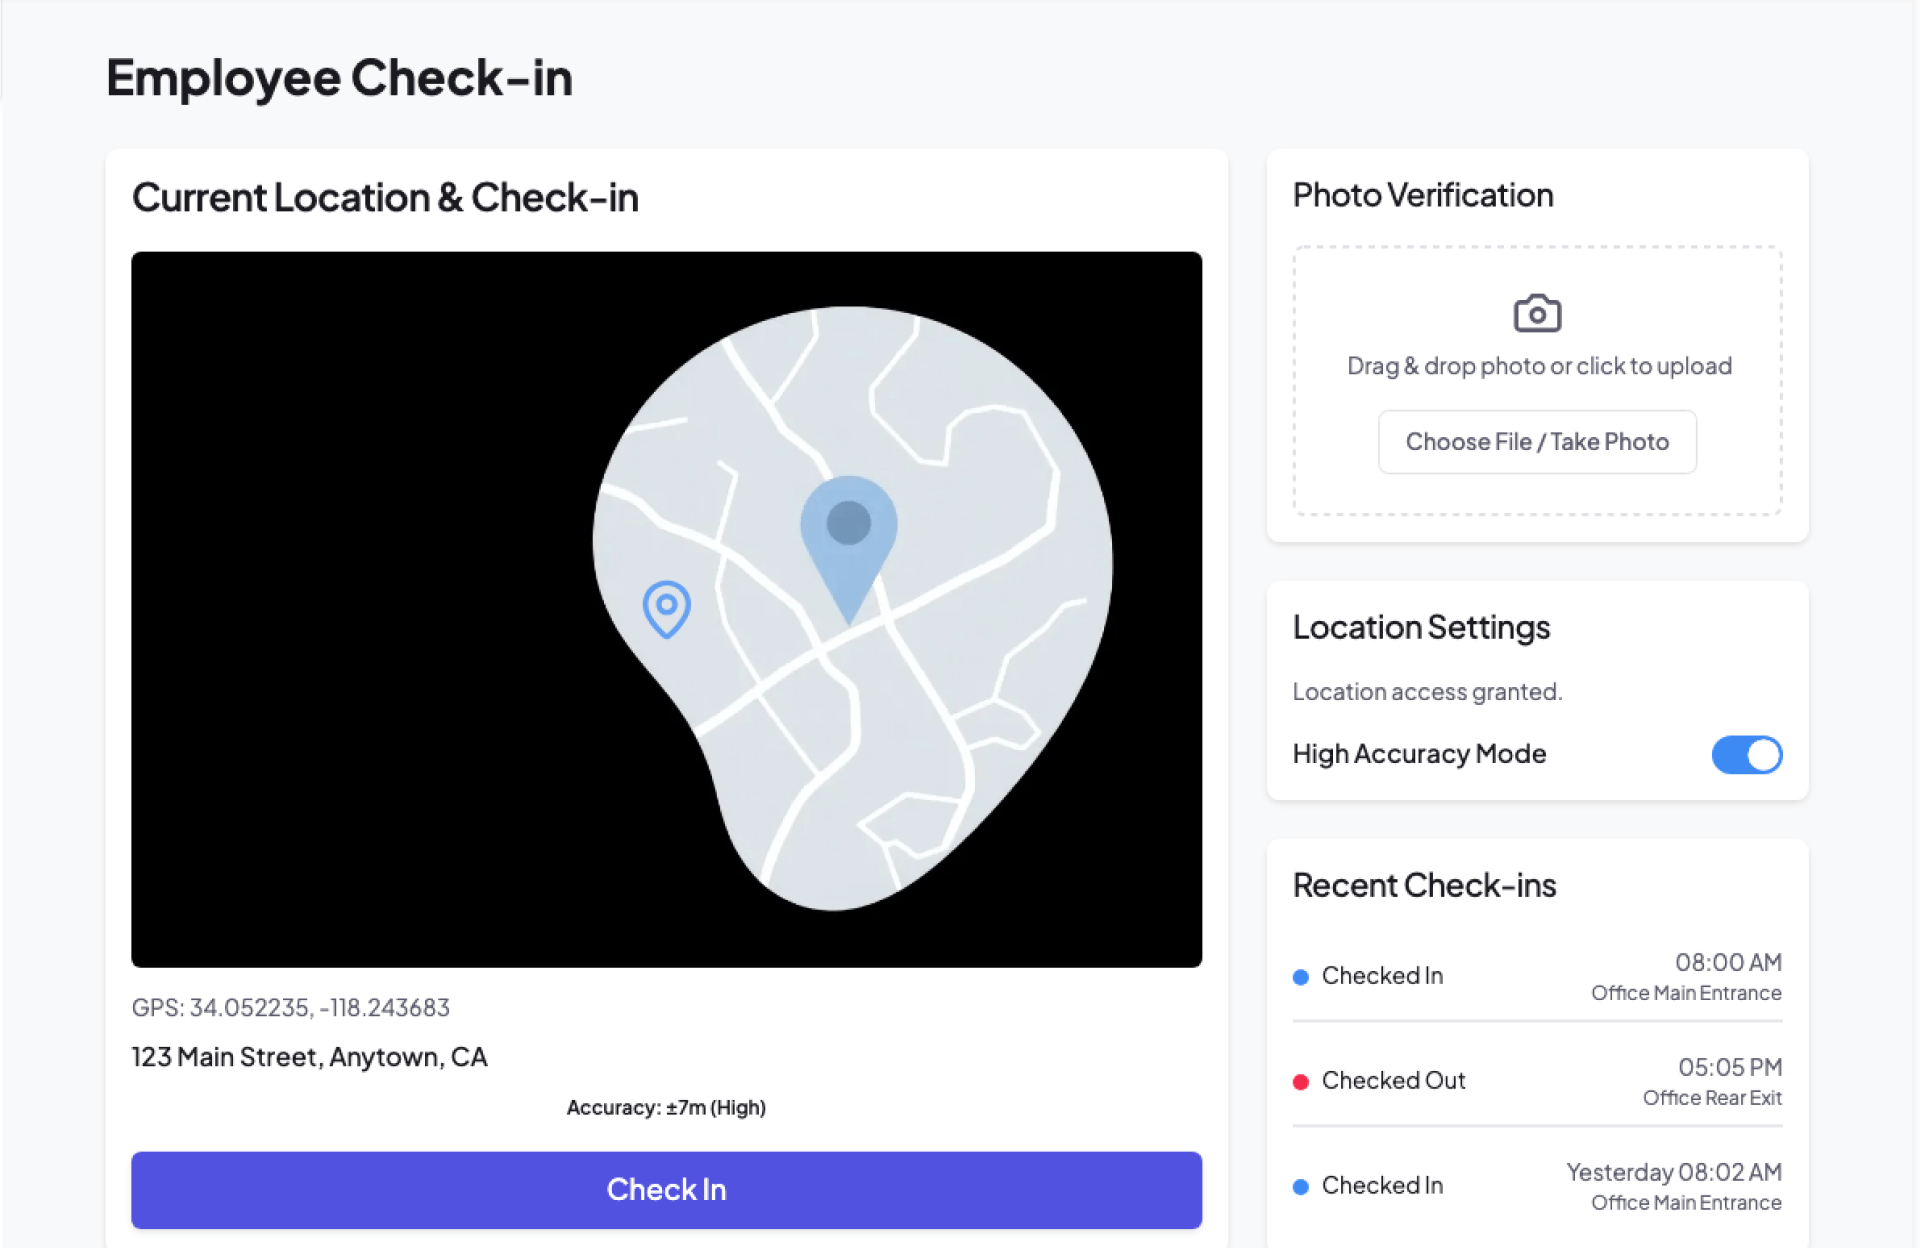Click blue dot beside 08:00 AM check-in

[x=1301, y=977]
